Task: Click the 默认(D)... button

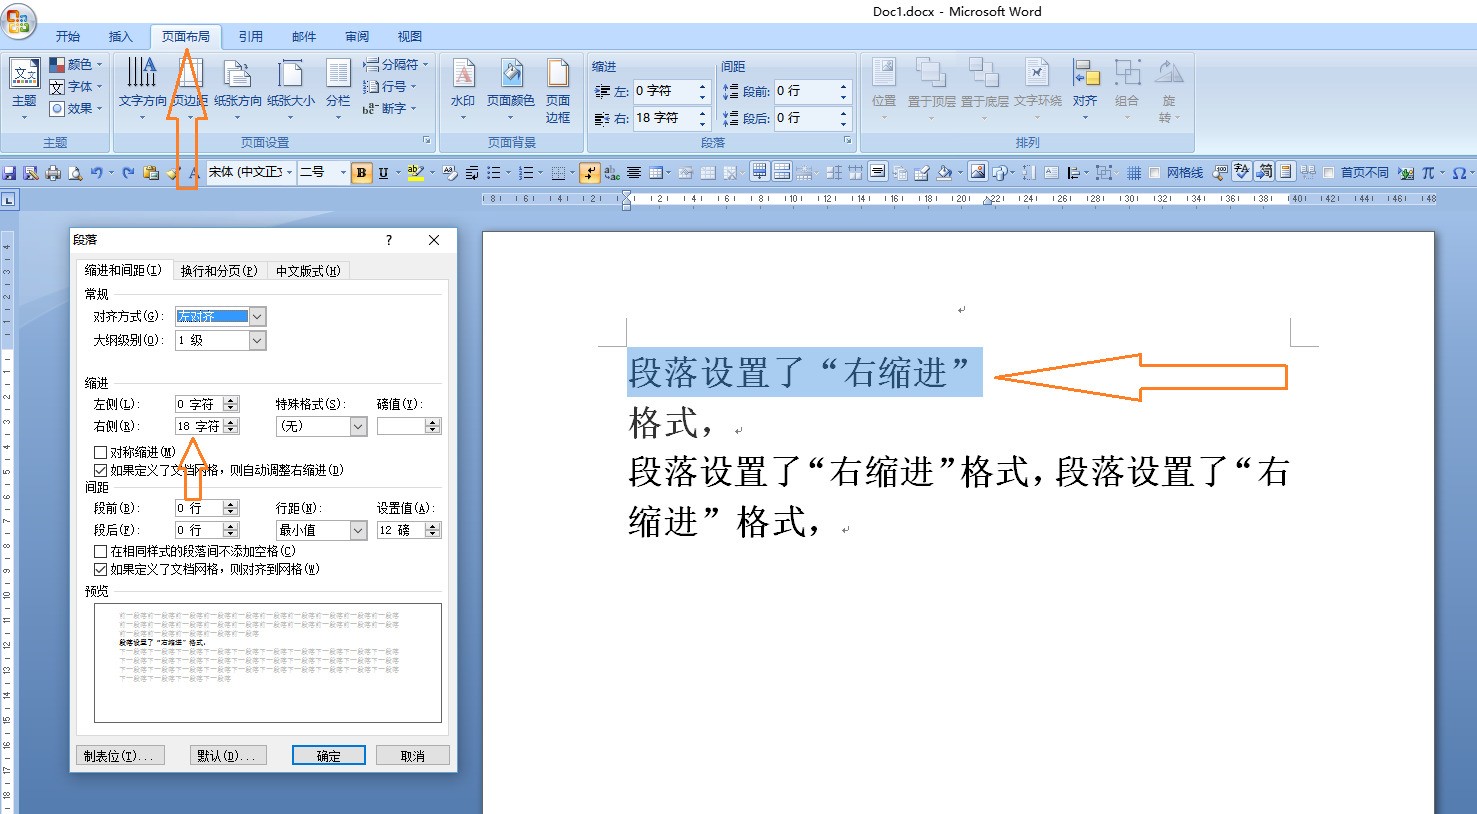Action: pos(226,756)
